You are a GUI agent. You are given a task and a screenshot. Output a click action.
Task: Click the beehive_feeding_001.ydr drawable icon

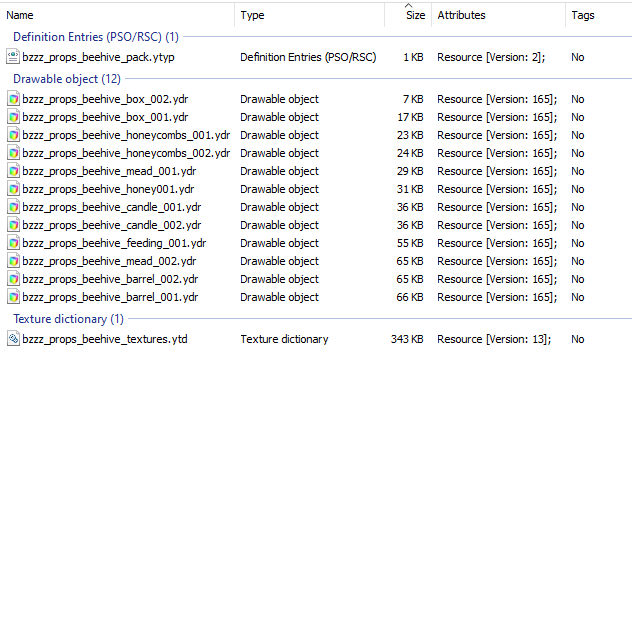coord(13,243)
